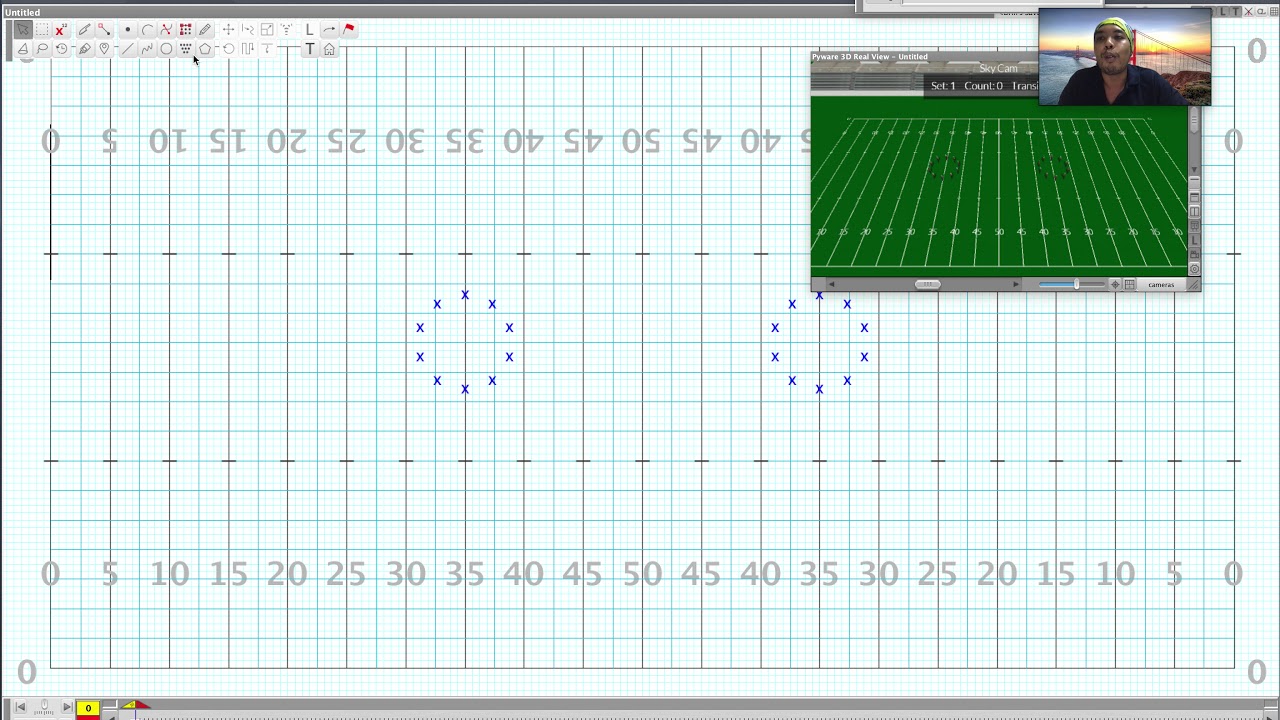The height and width of the screenshot is (720, 1280).
Task: Toggle the L labels icon in Real View sidebar
Action: click(x=1194, y=240)
